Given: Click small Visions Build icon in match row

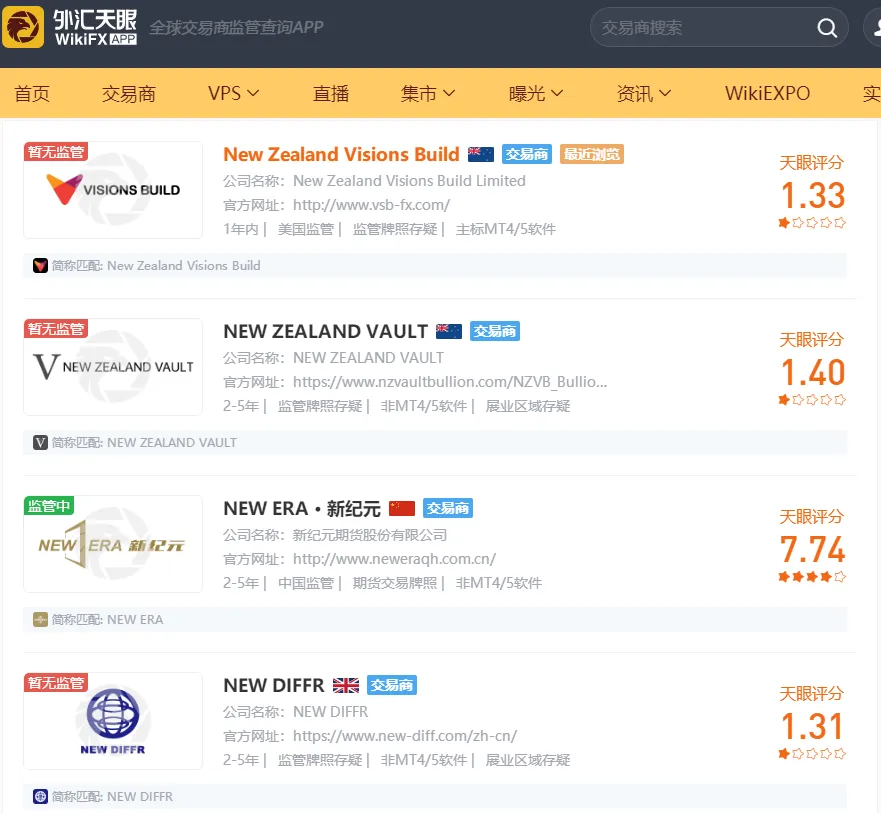Looking at the screenshot, I should pos(40,266).
